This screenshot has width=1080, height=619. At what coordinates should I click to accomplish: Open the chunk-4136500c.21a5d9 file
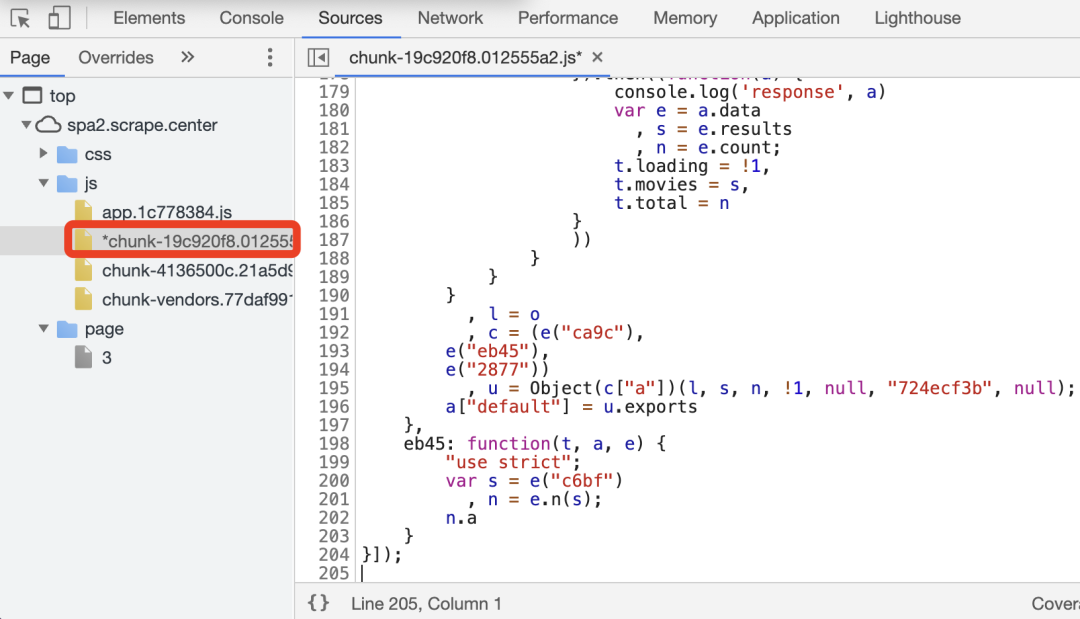coord(197,271)
